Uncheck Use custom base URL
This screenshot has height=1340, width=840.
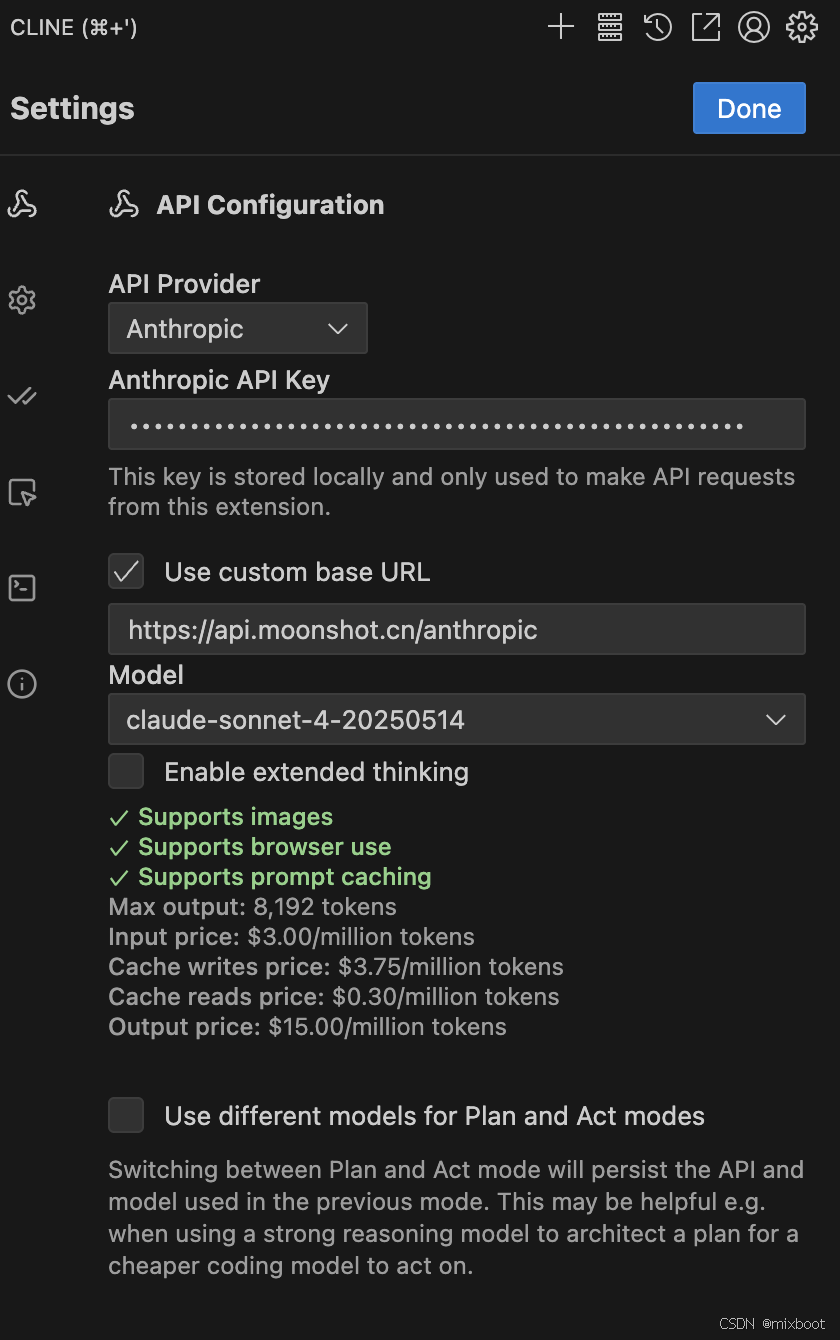click(126, 572)
